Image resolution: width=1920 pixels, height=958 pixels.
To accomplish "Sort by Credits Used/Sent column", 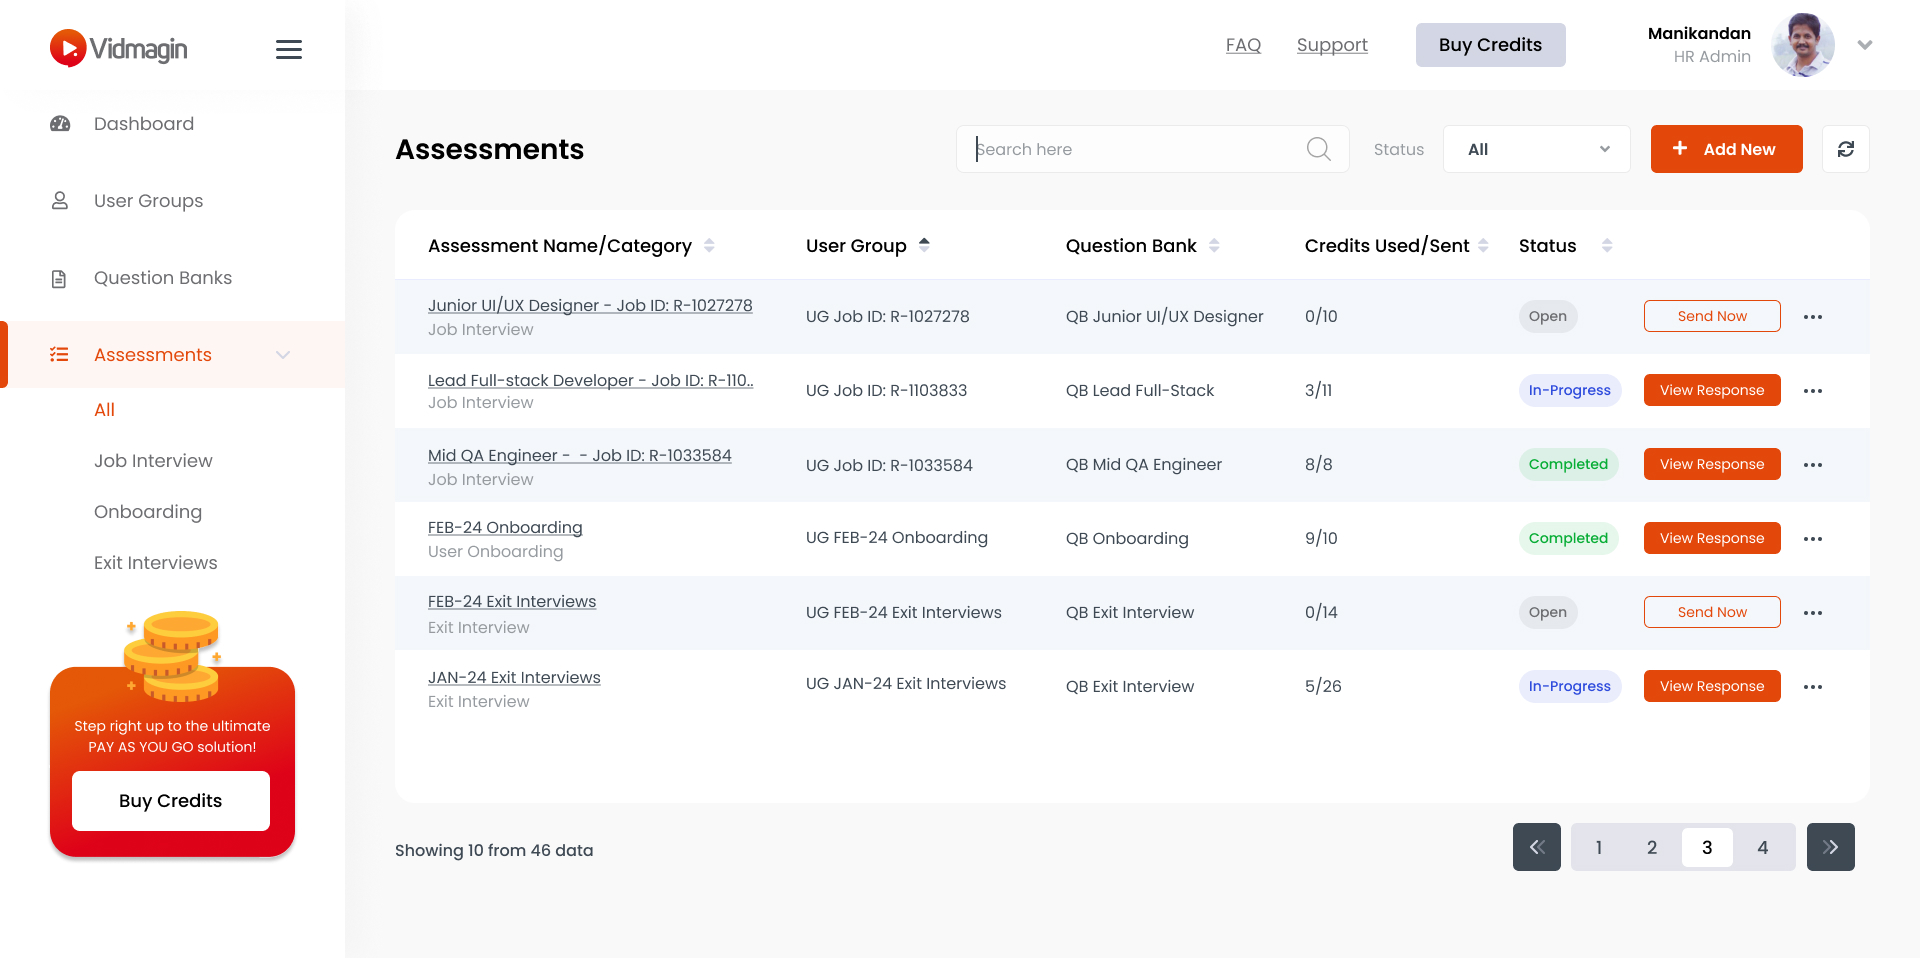I will [x=1483, y=245].
